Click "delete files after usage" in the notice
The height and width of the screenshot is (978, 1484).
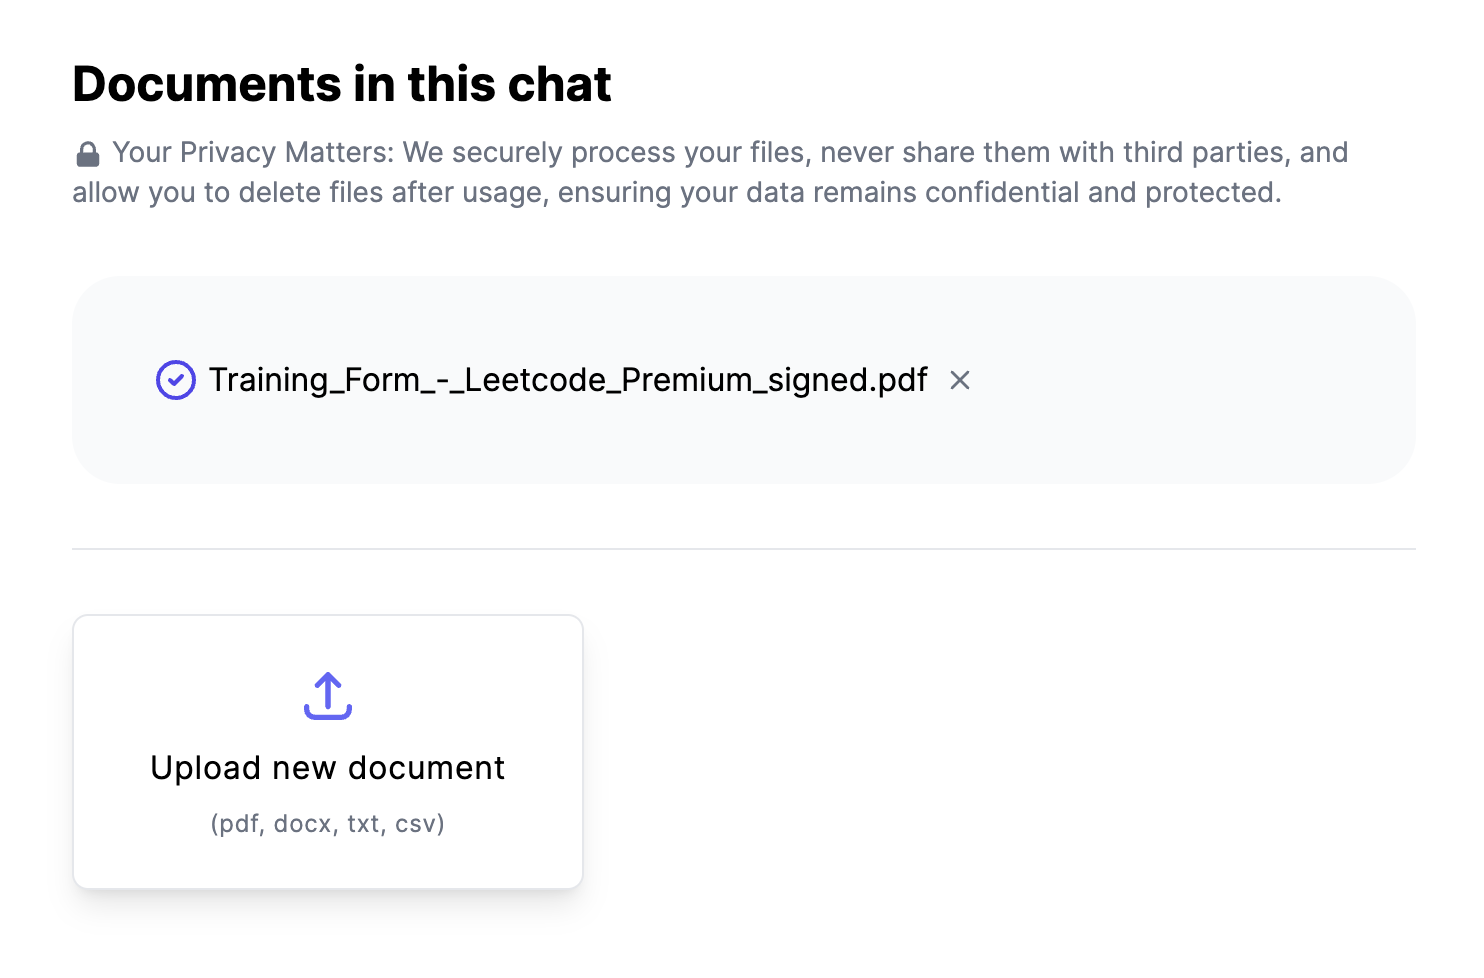tap(392, 192)
